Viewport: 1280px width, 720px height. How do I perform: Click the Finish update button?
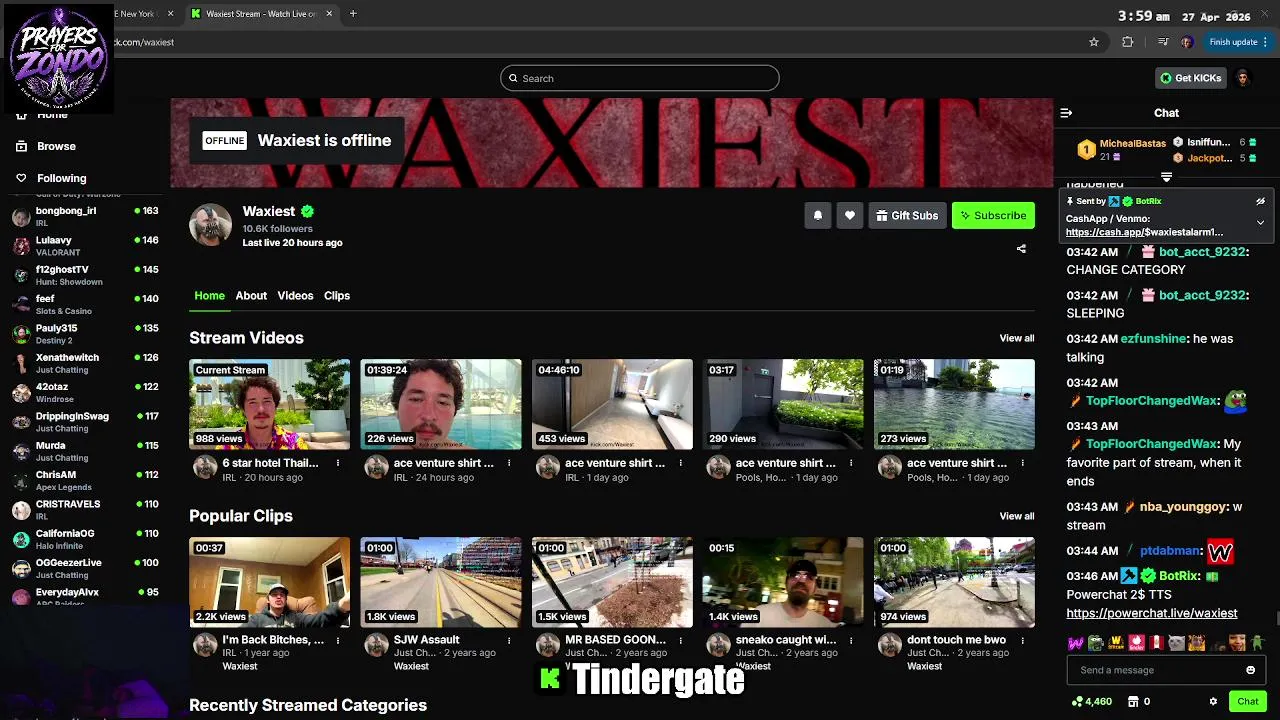[x=1238, y=42]
